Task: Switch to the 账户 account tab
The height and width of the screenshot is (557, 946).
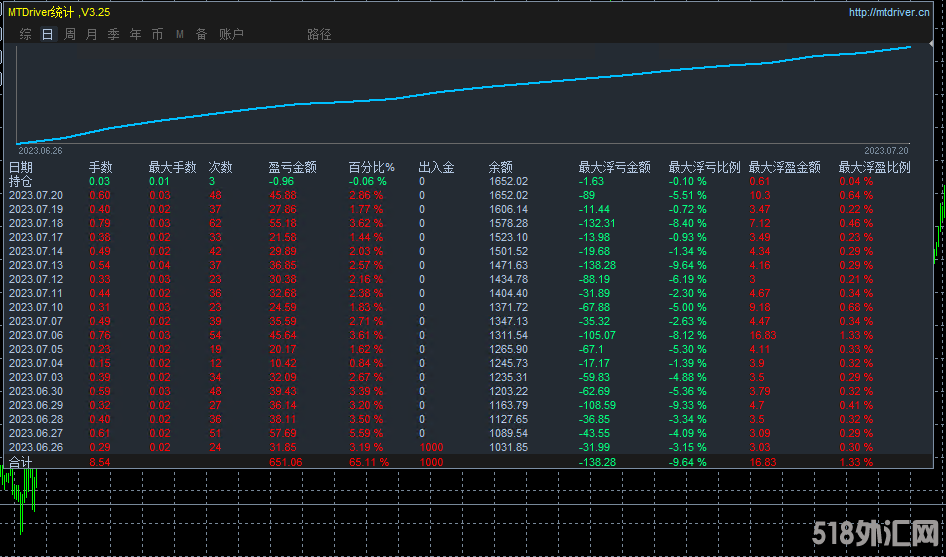Action: [231, 34]
